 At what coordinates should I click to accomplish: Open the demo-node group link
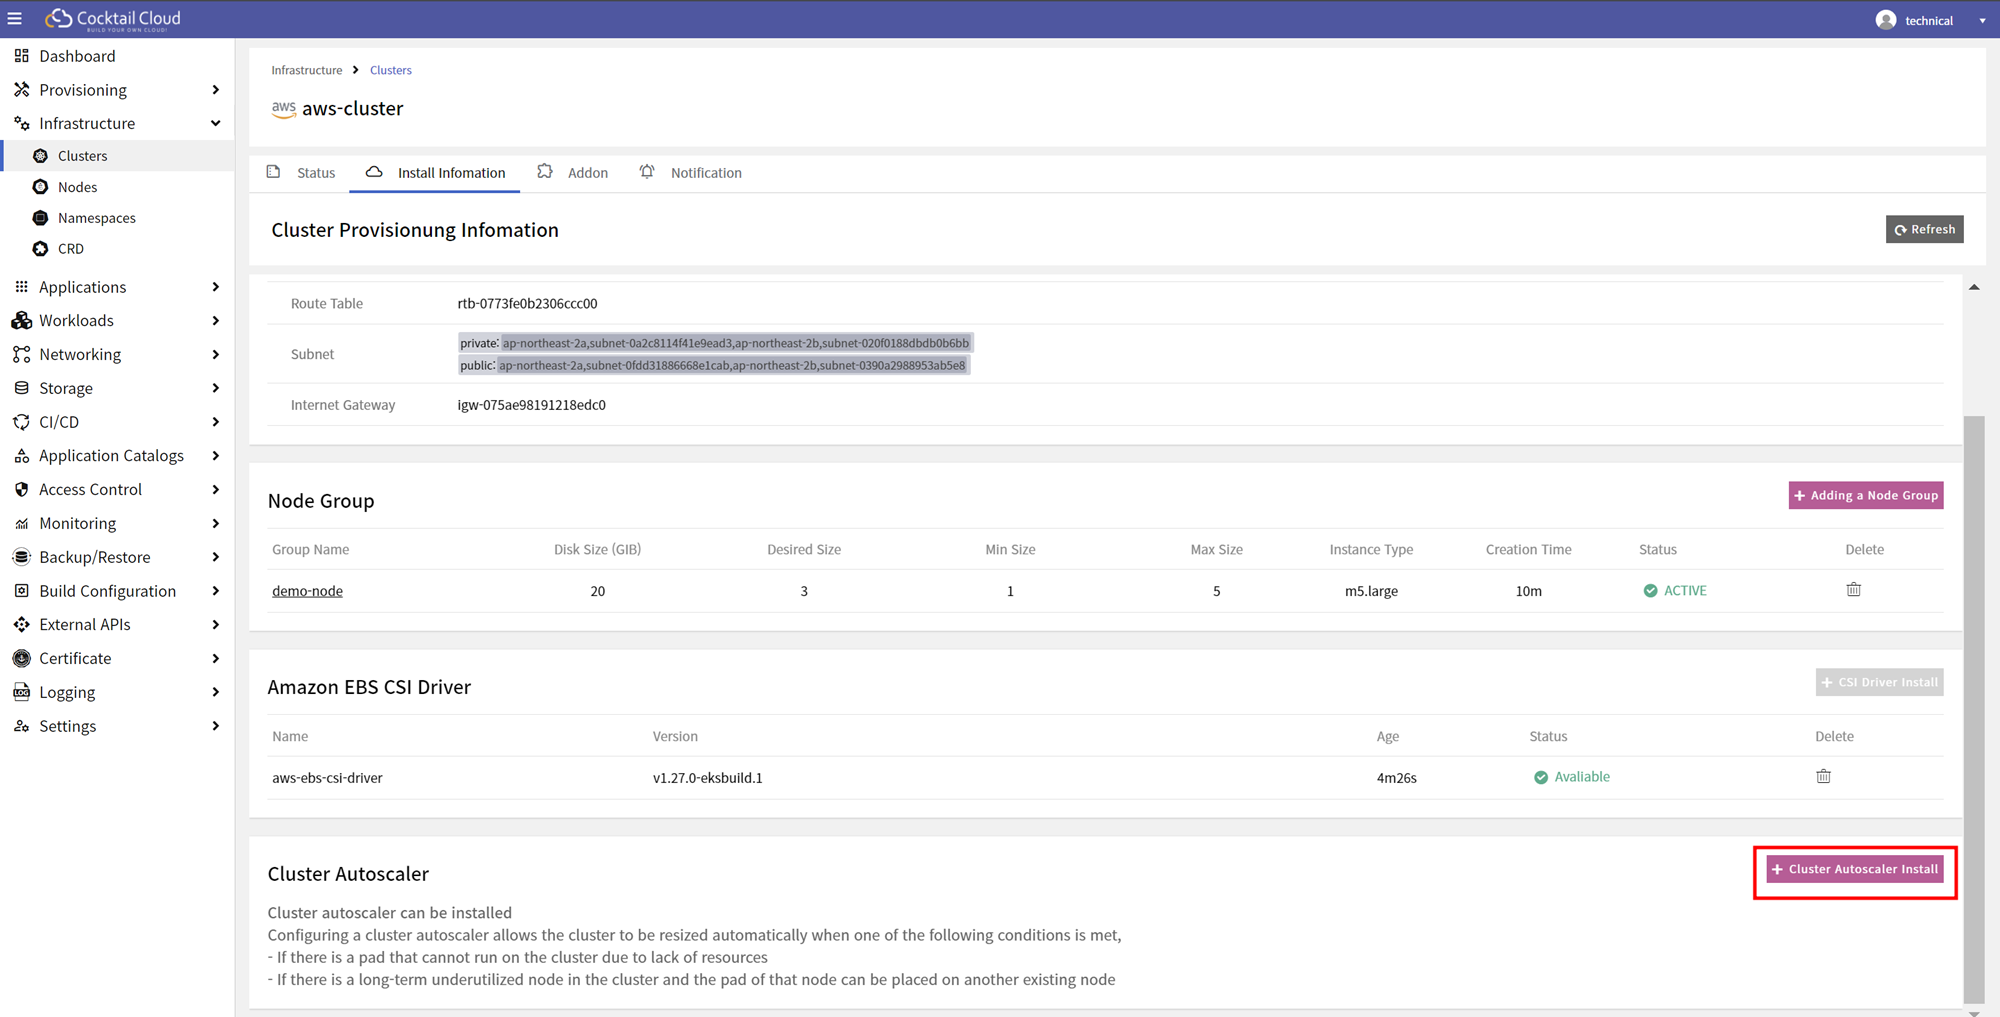coord(307,591)
